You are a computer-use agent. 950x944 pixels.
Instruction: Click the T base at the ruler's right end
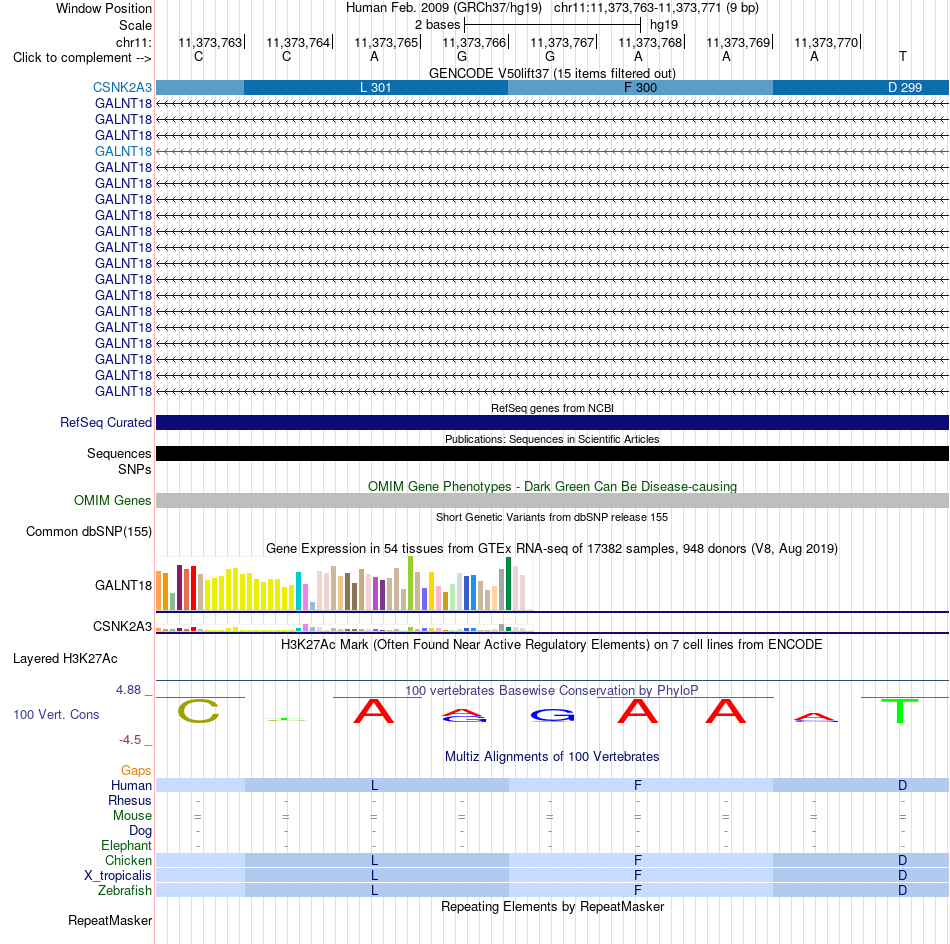pos(903,56)
